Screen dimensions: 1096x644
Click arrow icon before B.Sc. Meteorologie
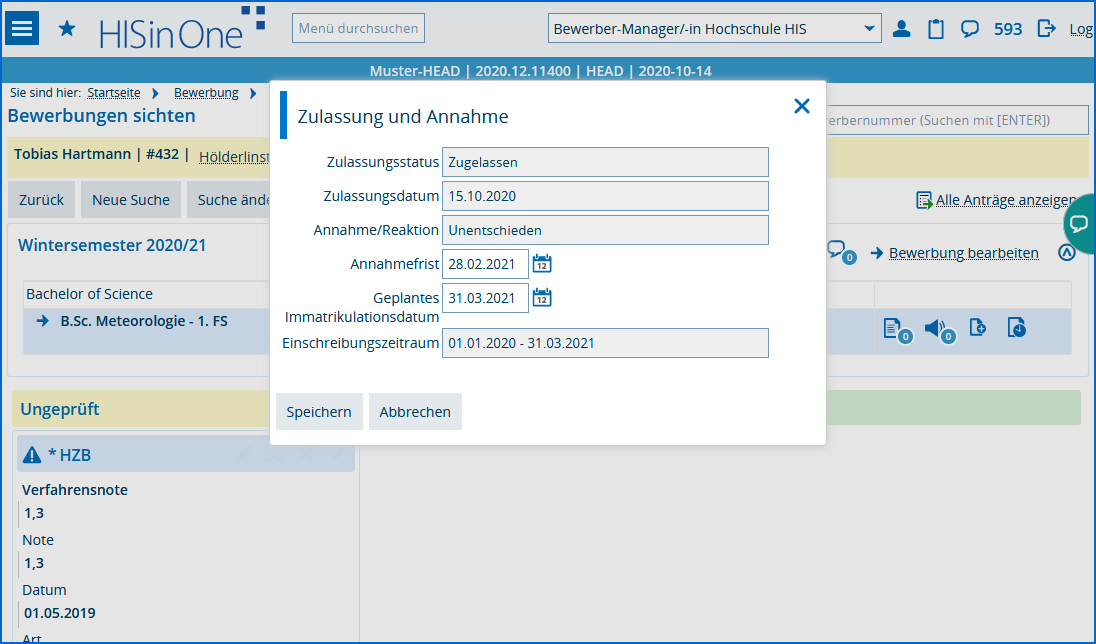click(43, 321)
